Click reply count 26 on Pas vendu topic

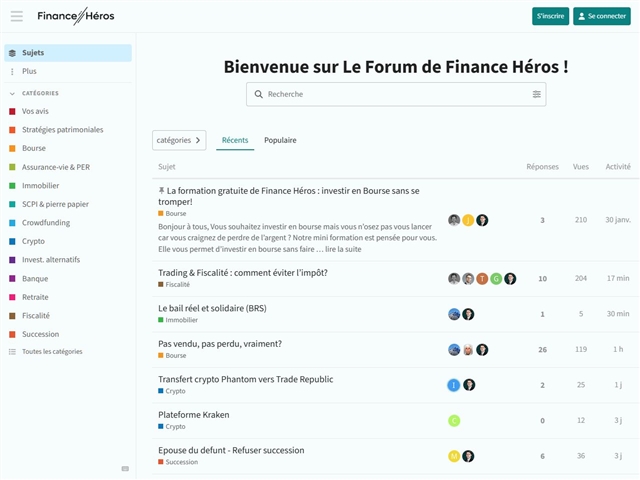coord(542,350)
